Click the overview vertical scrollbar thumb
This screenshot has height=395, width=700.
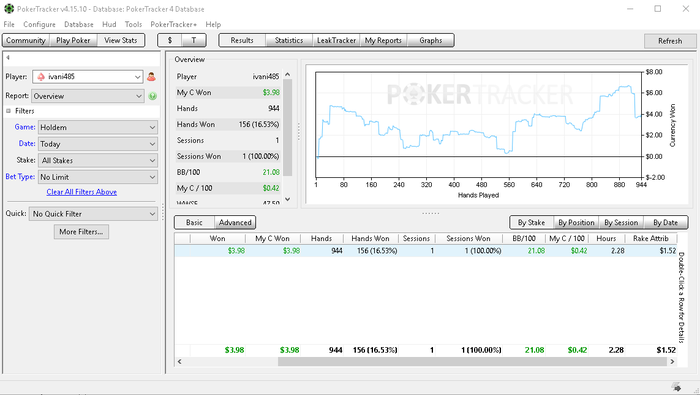click(288, 128)
